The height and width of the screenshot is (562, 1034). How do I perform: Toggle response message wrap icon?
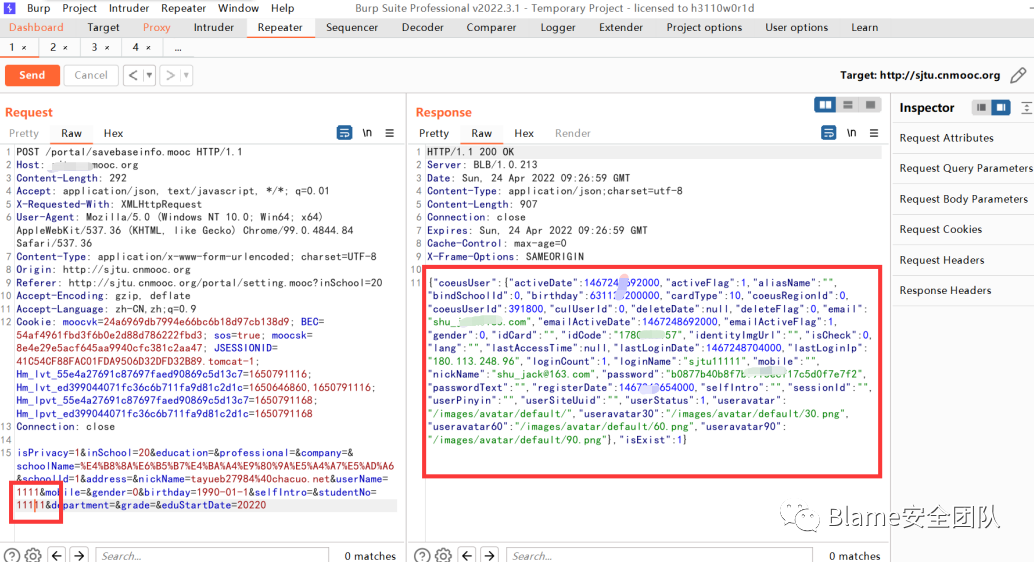click(828, 133)
